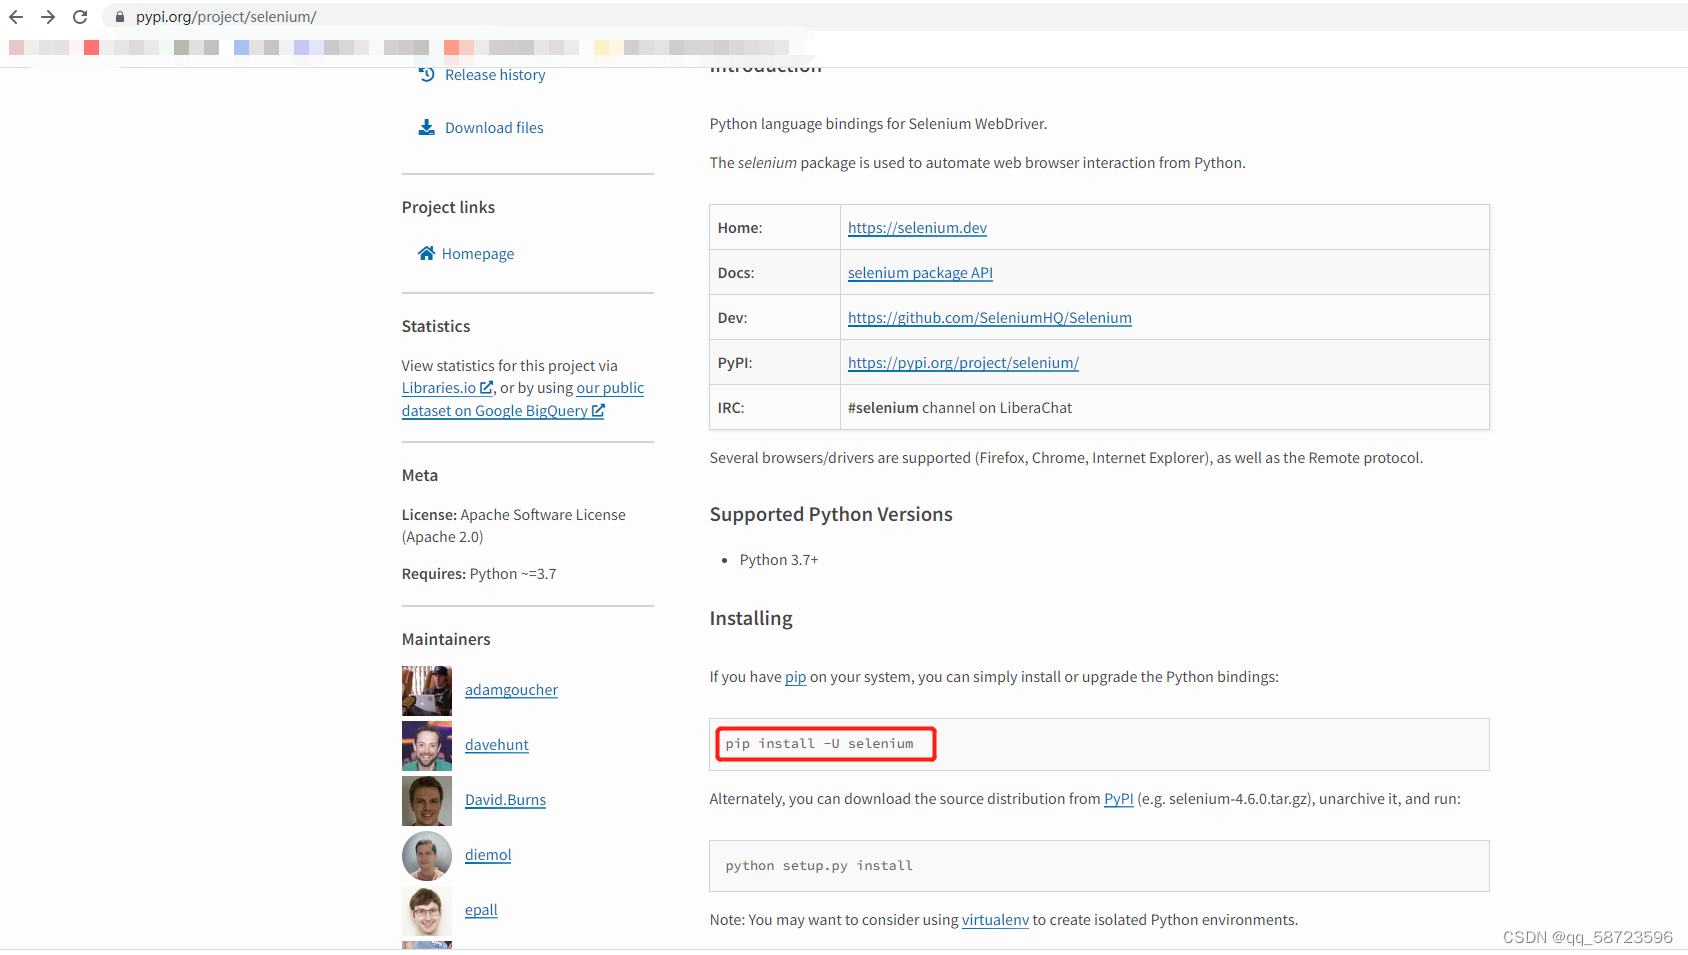
Task: Click the external-link icon next to Libraries.io
Action: click(x=486, y=387)
